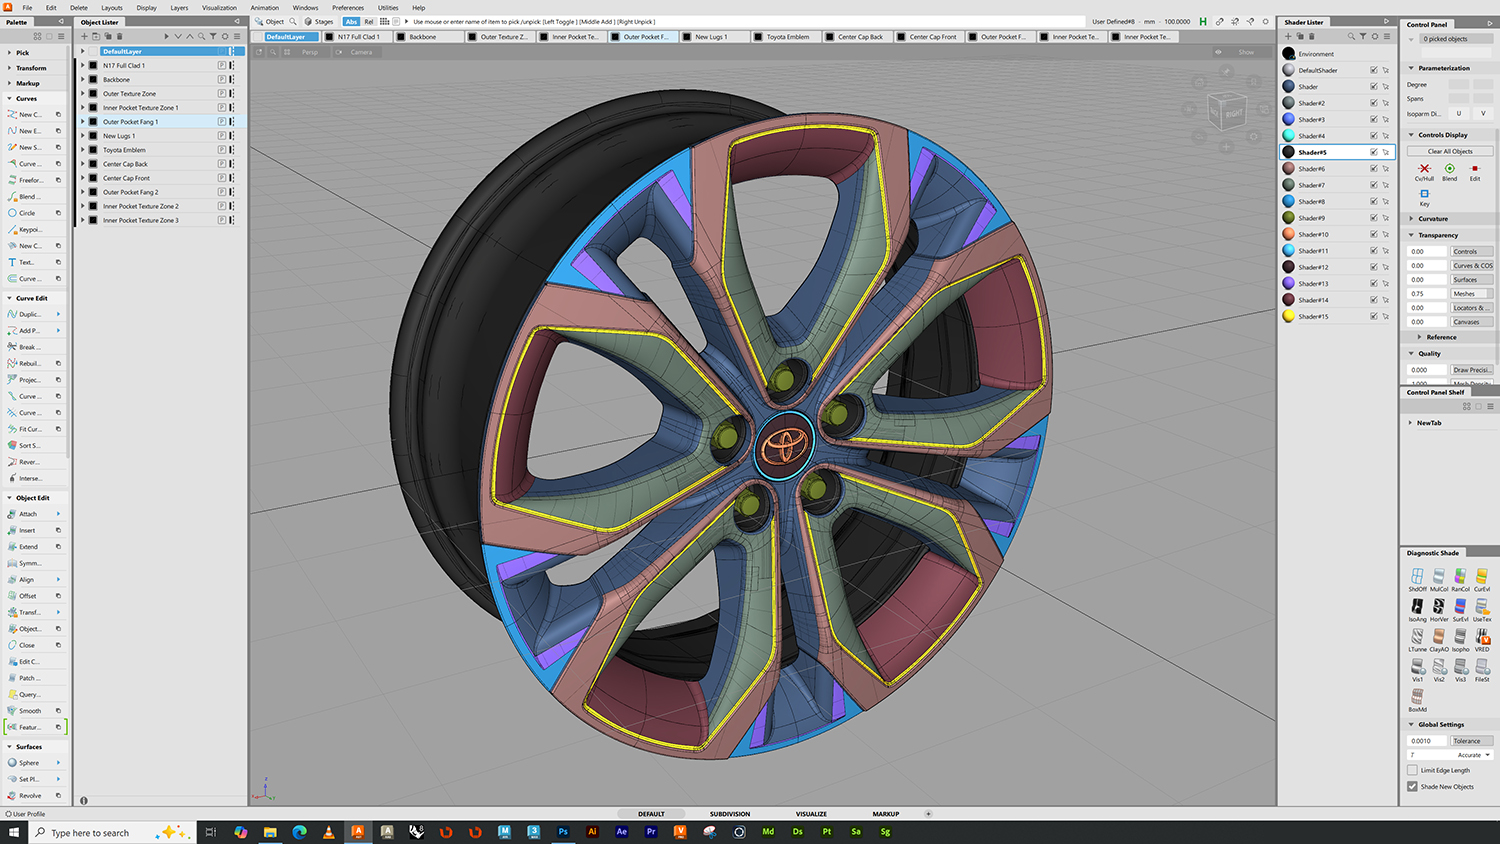Select the Shader#10 orange swatch

[1289, 234]
